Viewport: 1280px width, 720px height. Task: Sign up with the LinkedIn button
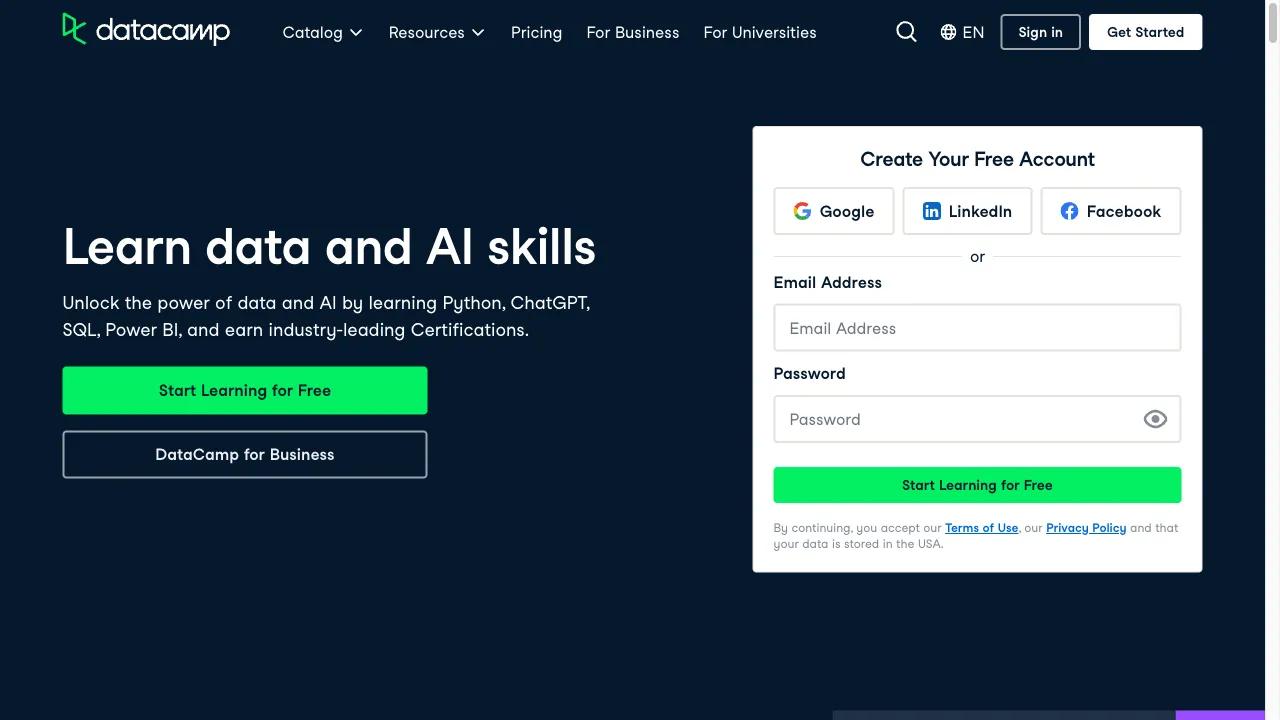(967, 211)
